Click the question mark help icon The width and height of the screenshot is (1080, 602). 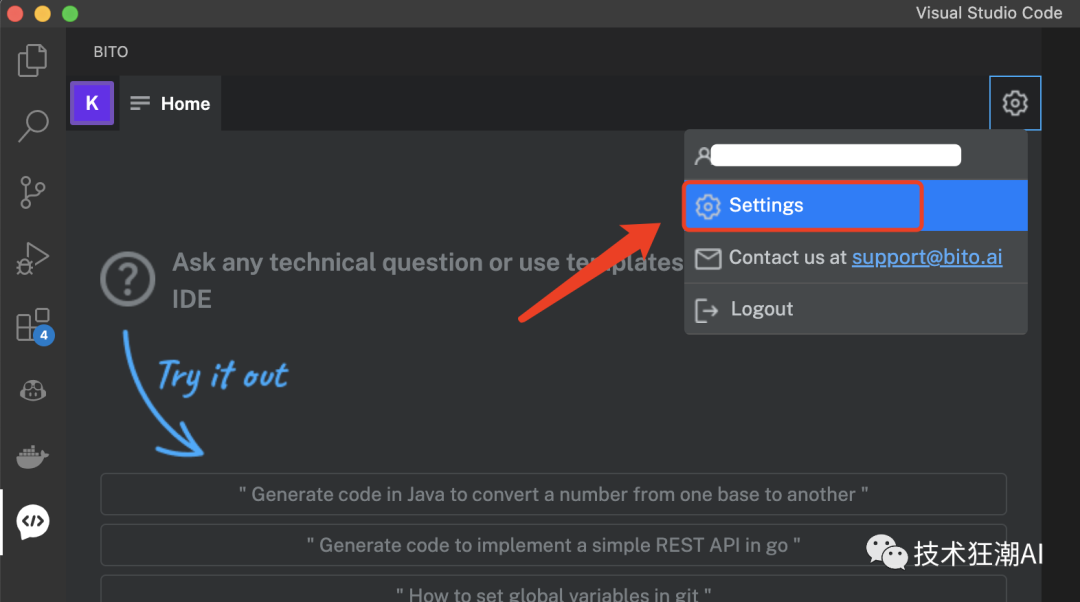[128, 278]
